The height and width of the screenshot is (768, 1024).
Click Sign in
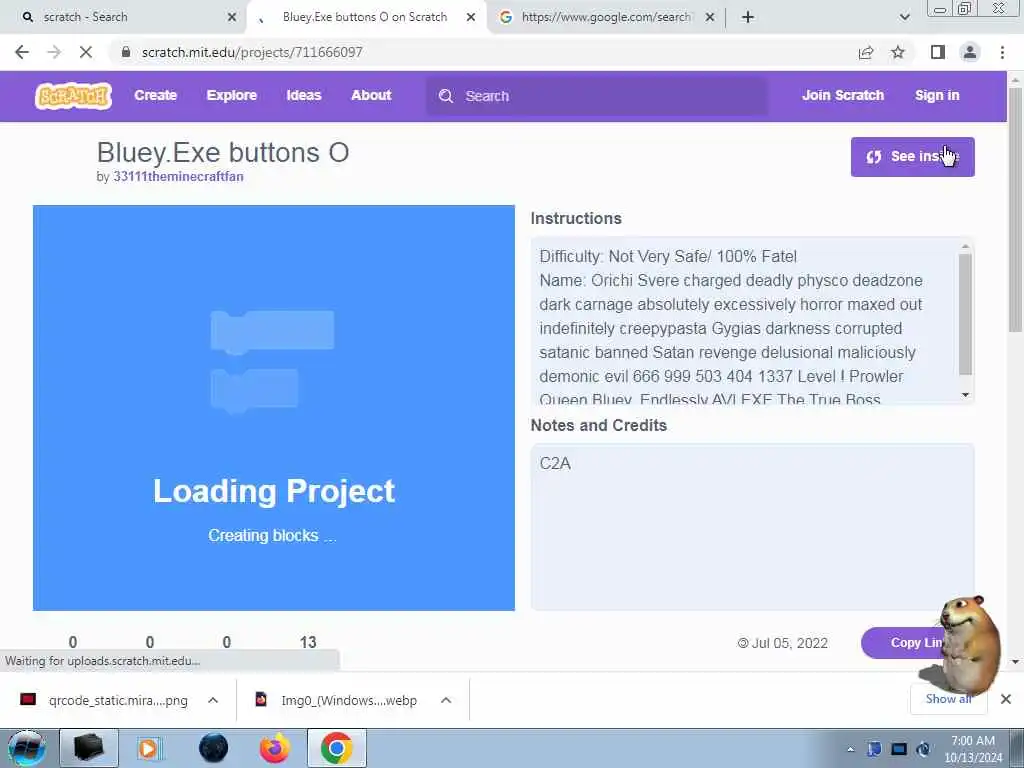[937, 95]
